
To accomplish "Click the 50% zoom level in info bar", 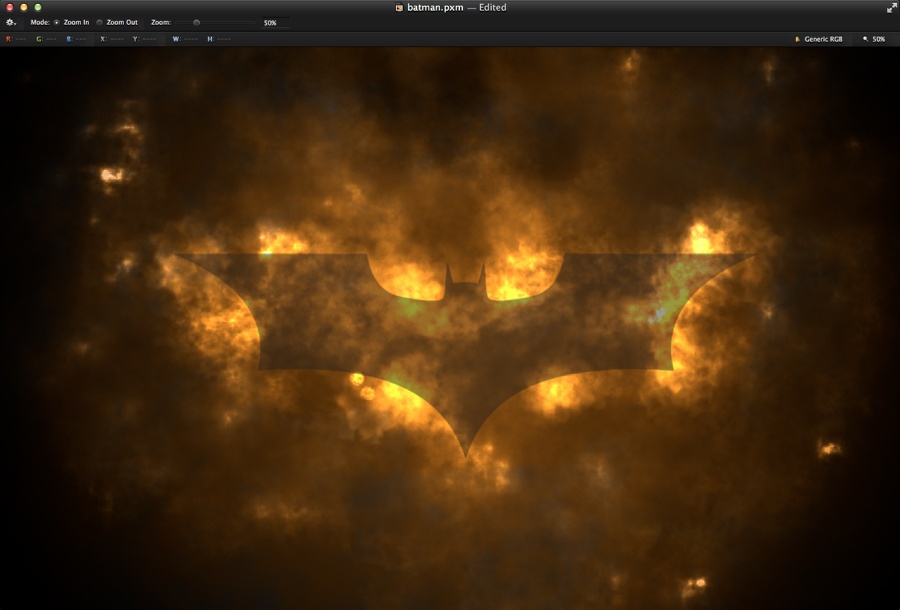I will coord(878,39).
